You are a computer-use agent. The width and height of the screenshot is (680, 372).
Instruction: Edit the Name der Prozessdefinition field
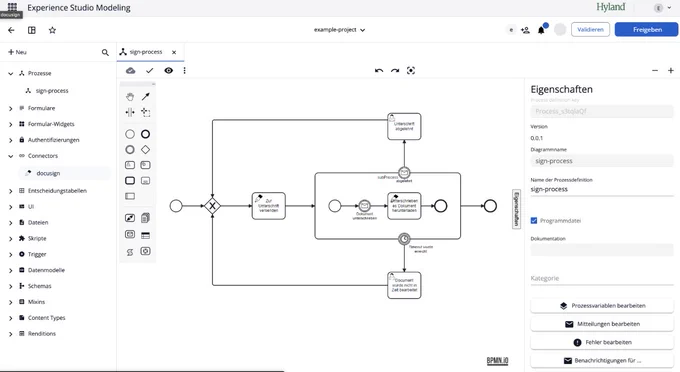602,189
